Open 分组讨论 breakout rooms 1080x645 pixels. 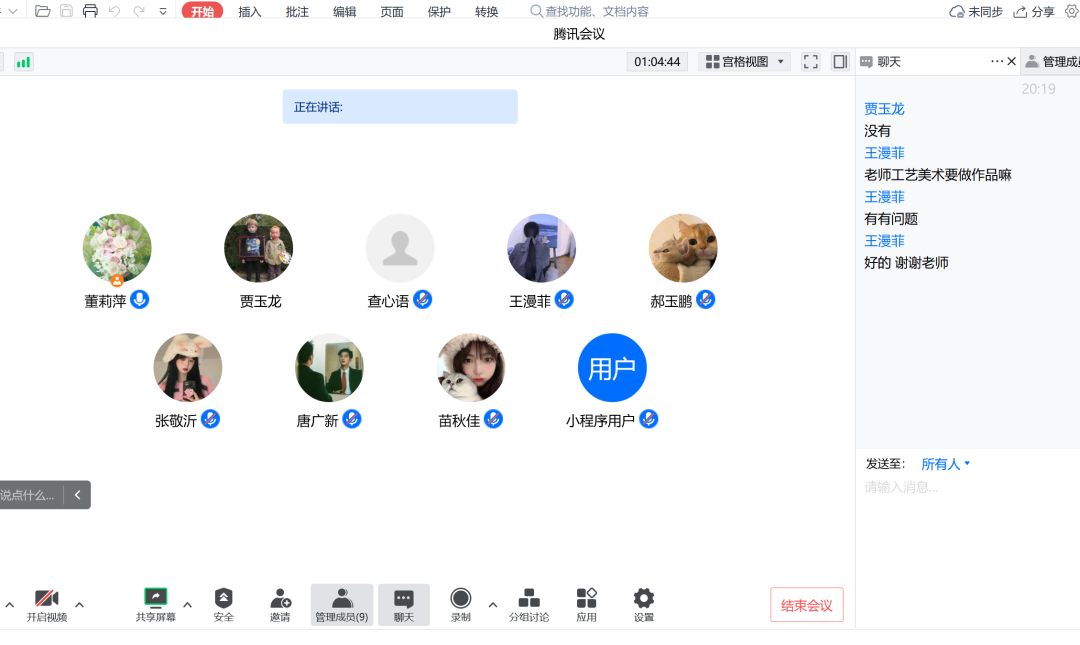(529, 605)
